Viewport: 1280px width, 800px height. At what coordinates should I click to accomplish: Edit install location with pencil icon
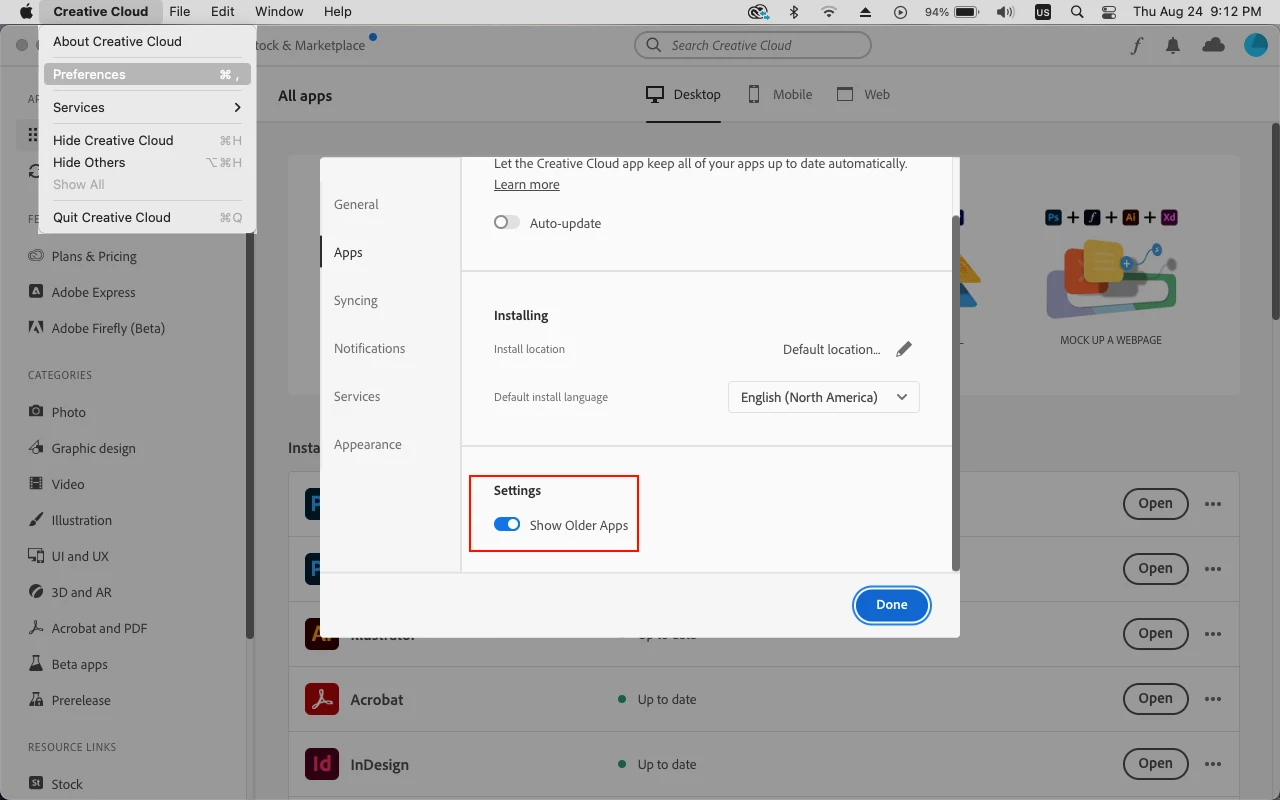pos(904,349)
